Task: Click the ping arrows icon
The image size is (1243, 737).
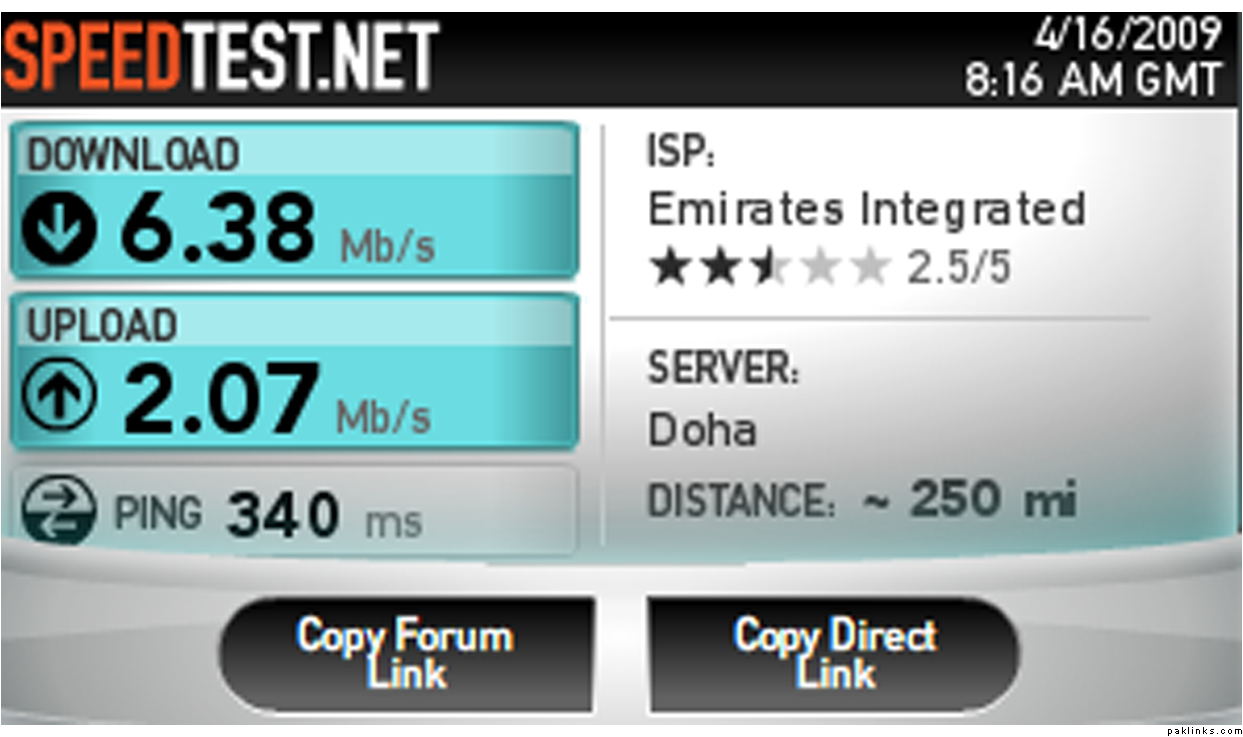Action: pyautogui.click(x=58, y=511)
